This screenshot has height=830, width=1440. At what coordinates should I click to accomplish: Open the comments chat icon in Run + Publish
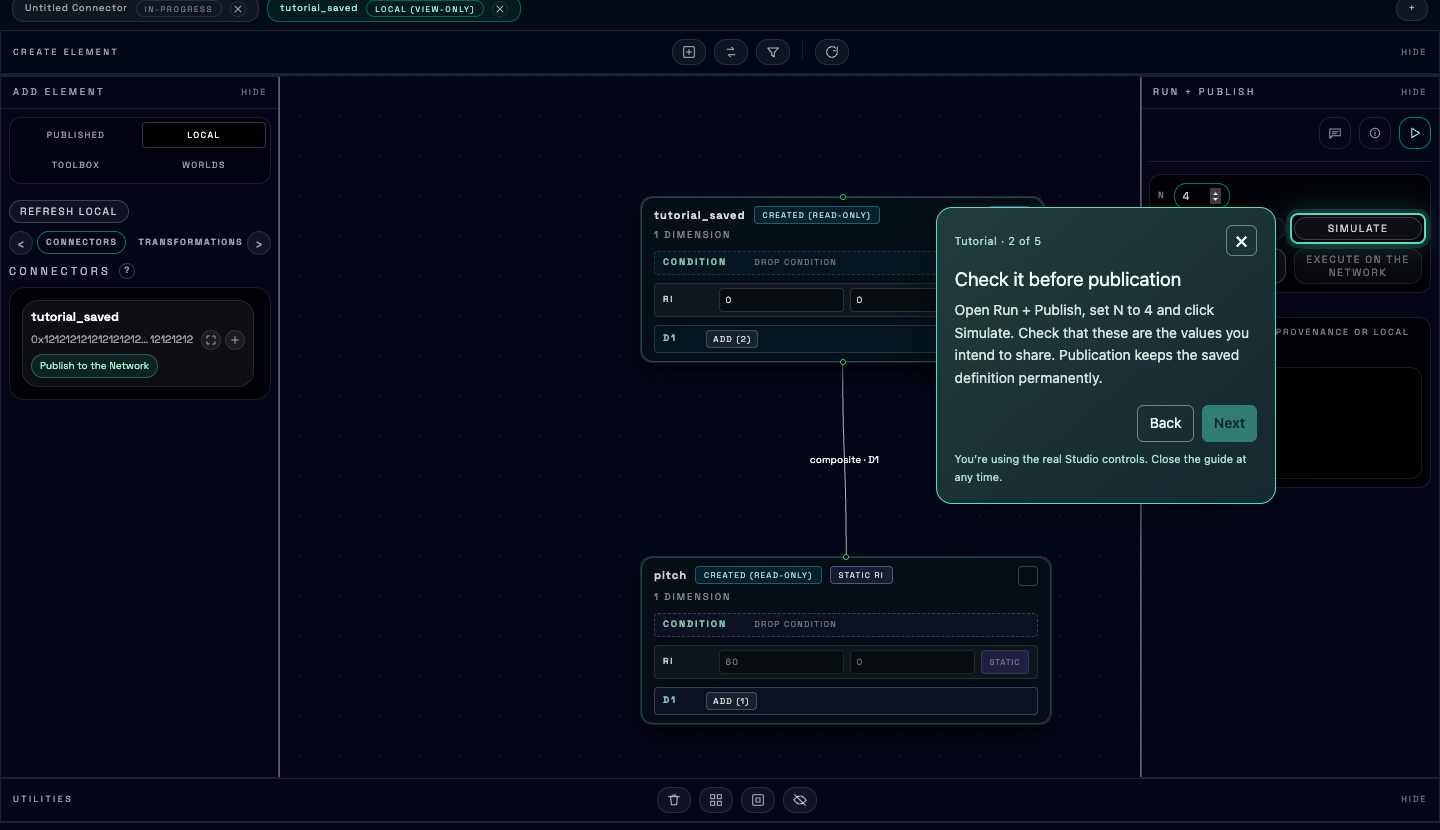coord(1335,133)
